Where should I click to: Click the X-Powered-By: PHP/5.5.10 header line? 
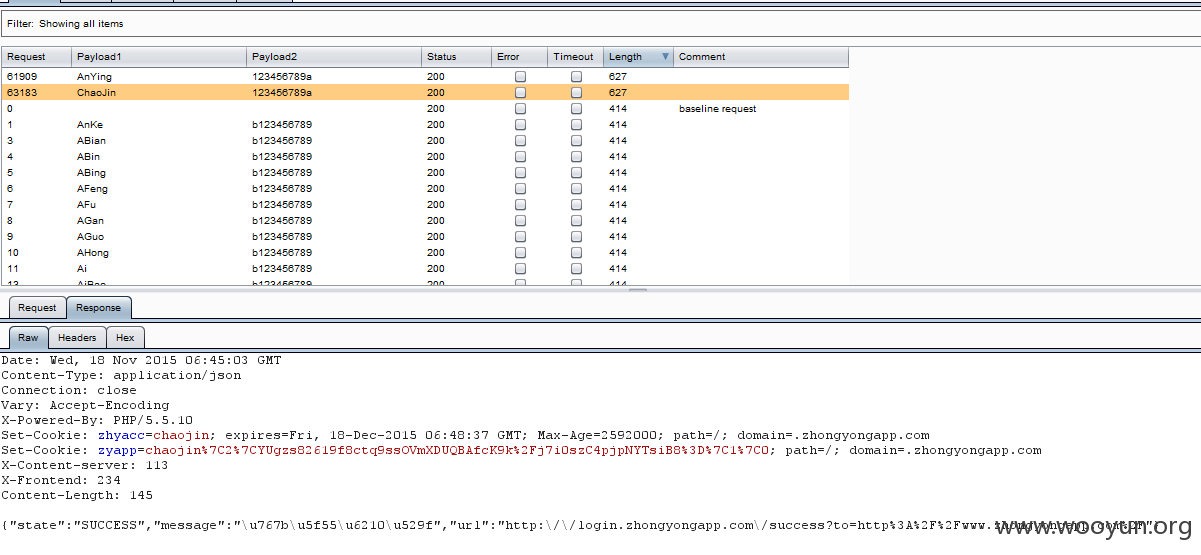coord(97,420)
